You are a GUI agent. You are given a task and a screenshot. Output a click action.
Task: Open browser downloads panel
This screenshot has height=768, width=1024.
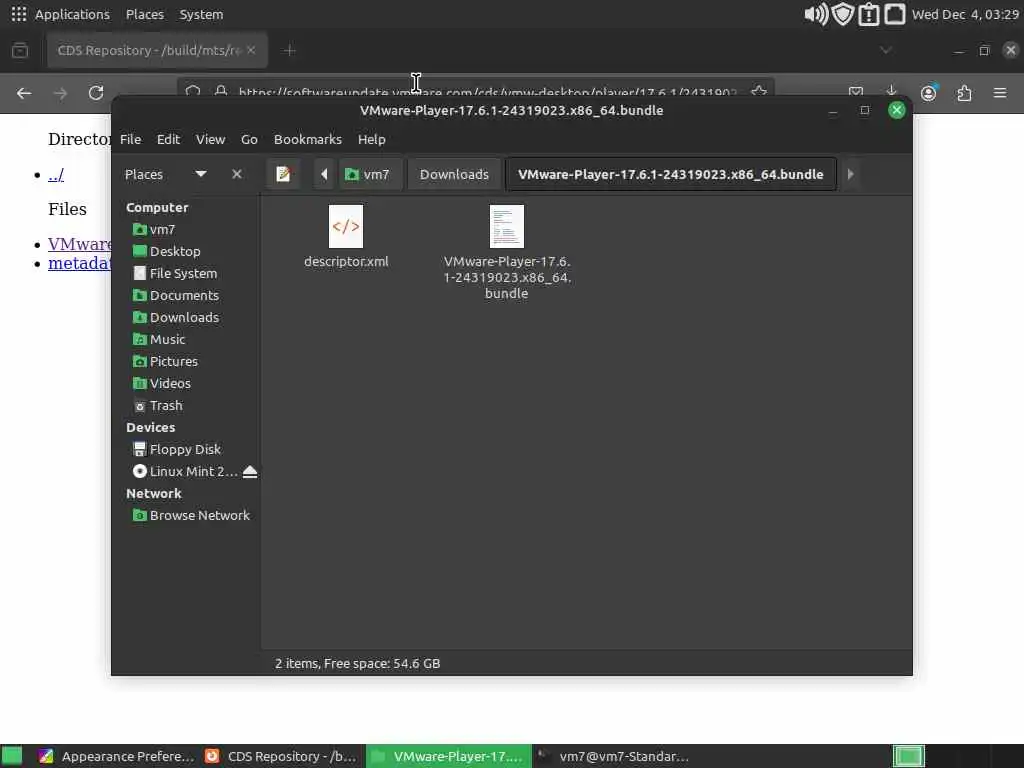point(891,92)
